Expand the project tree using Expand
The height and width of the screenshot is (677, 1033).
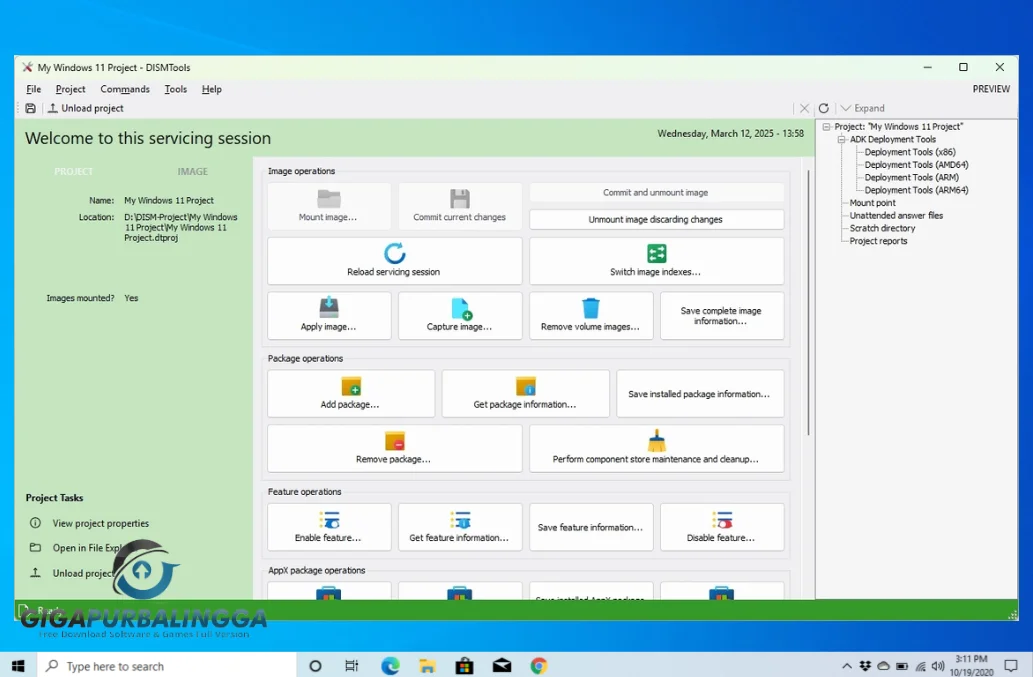863,108
